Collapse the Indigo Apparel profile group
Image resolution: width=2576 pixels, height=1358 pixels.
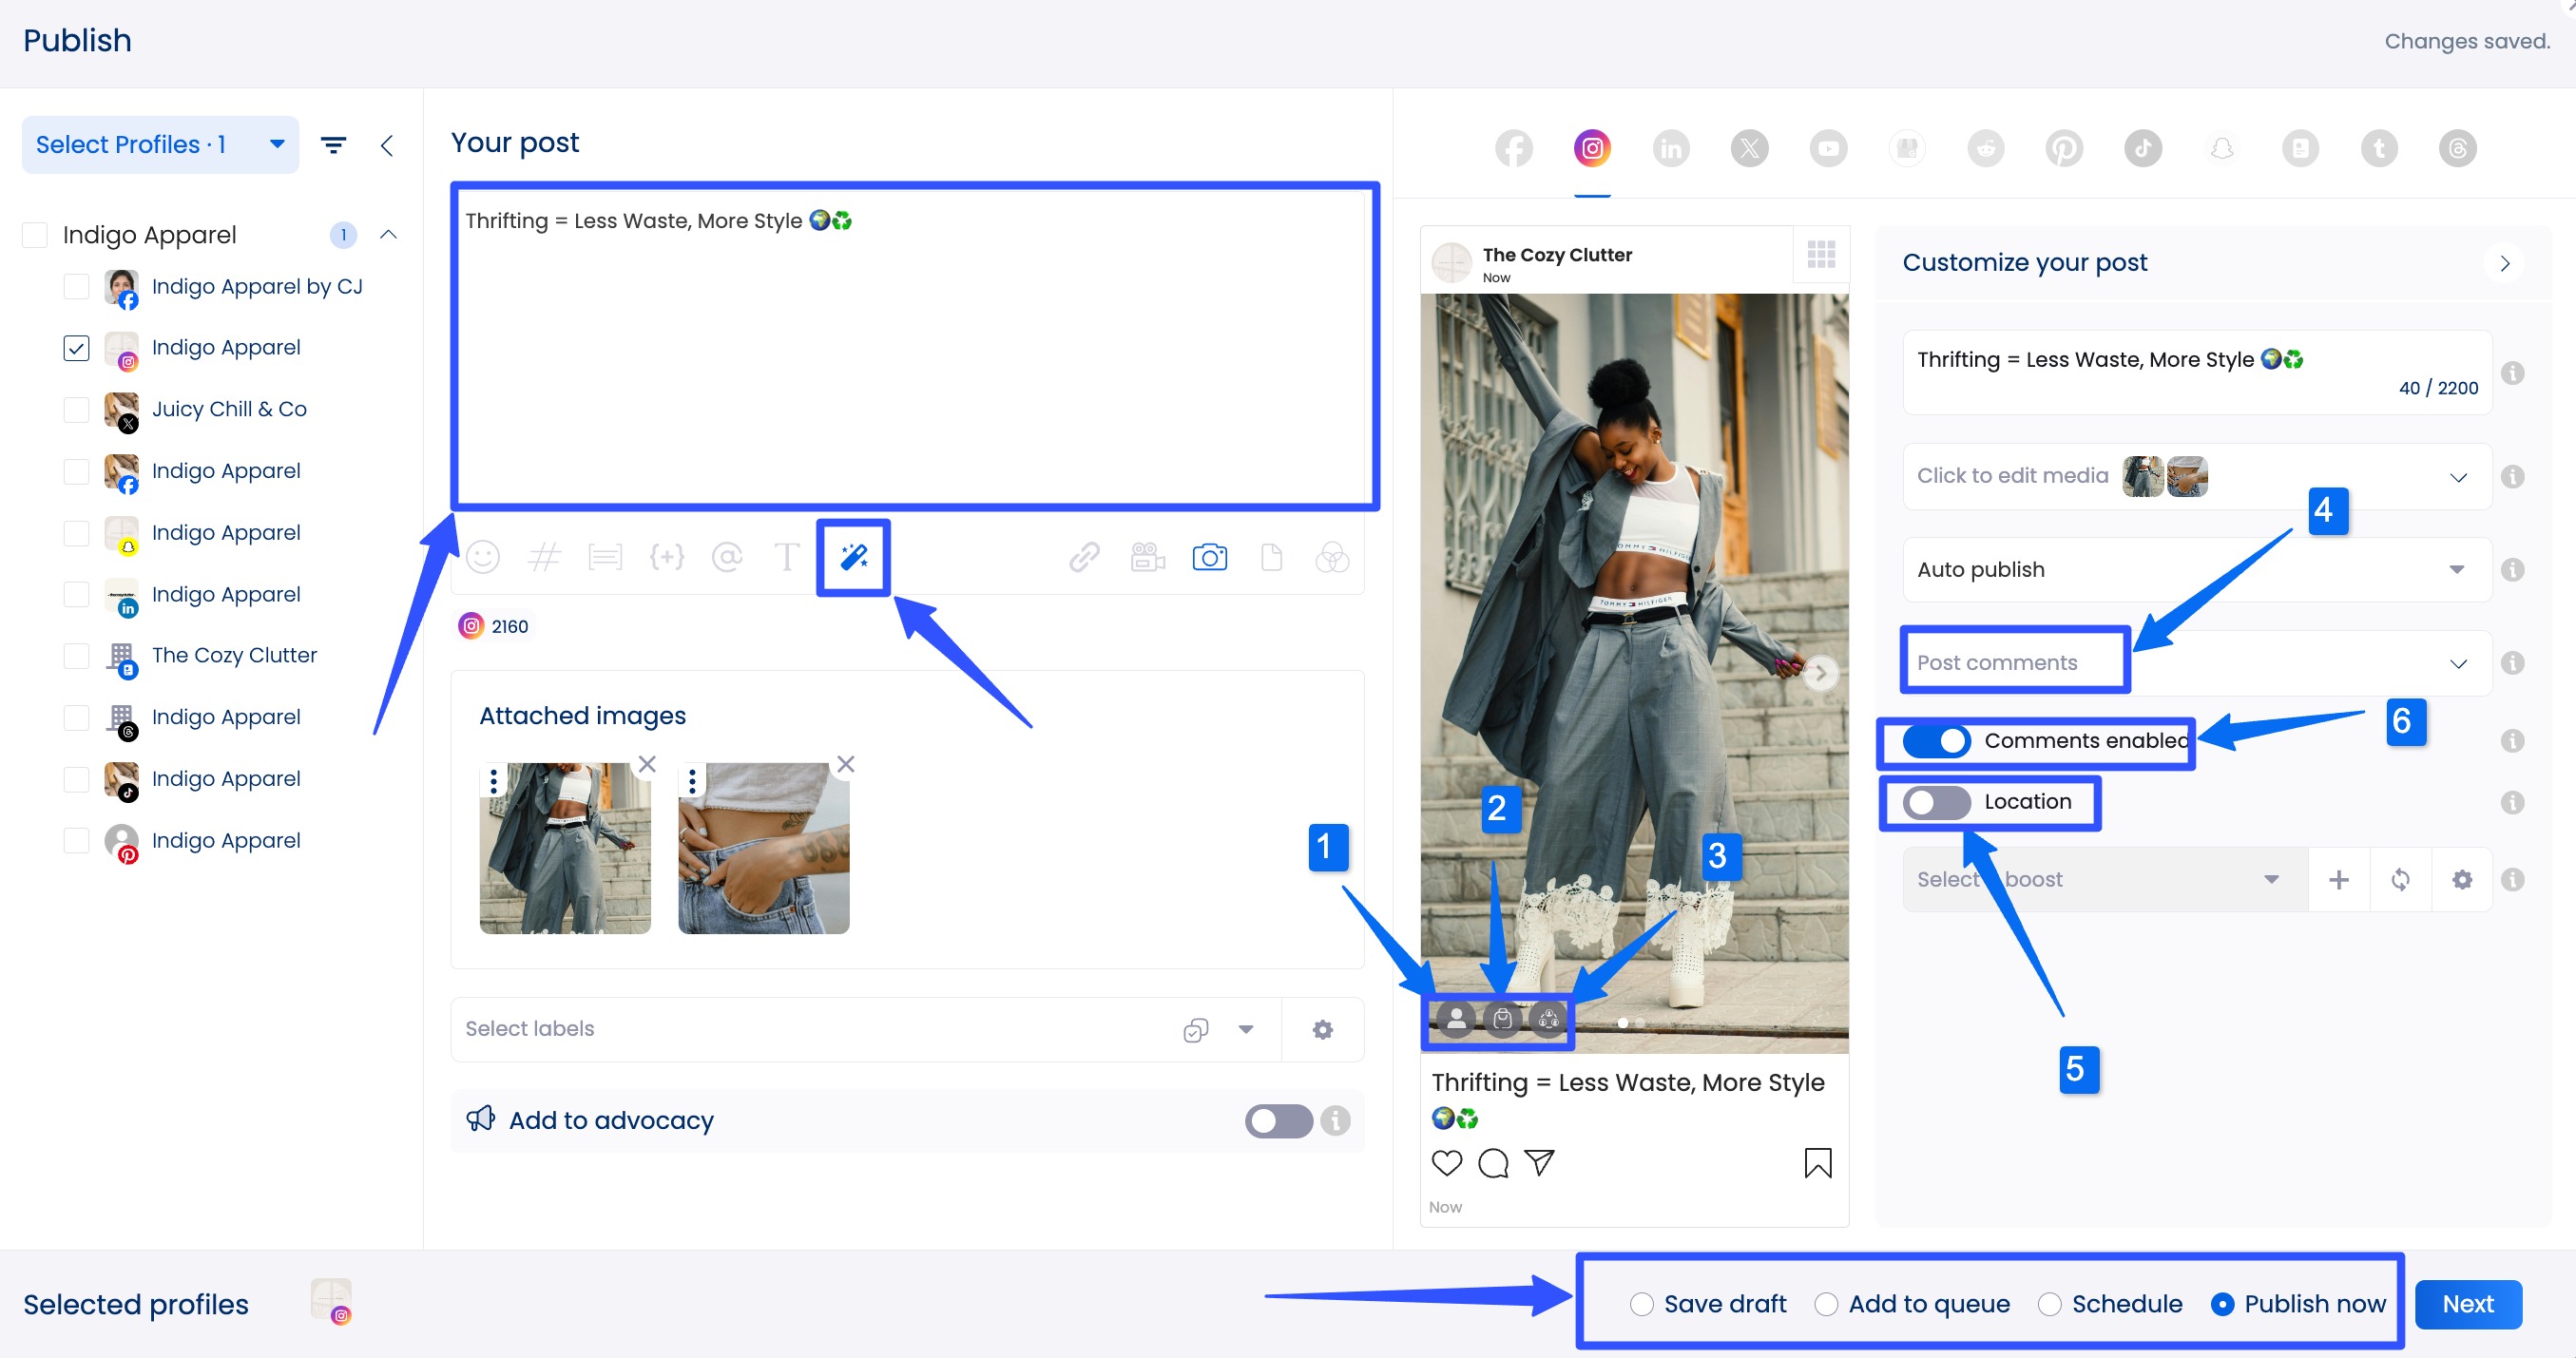point(388,234)
